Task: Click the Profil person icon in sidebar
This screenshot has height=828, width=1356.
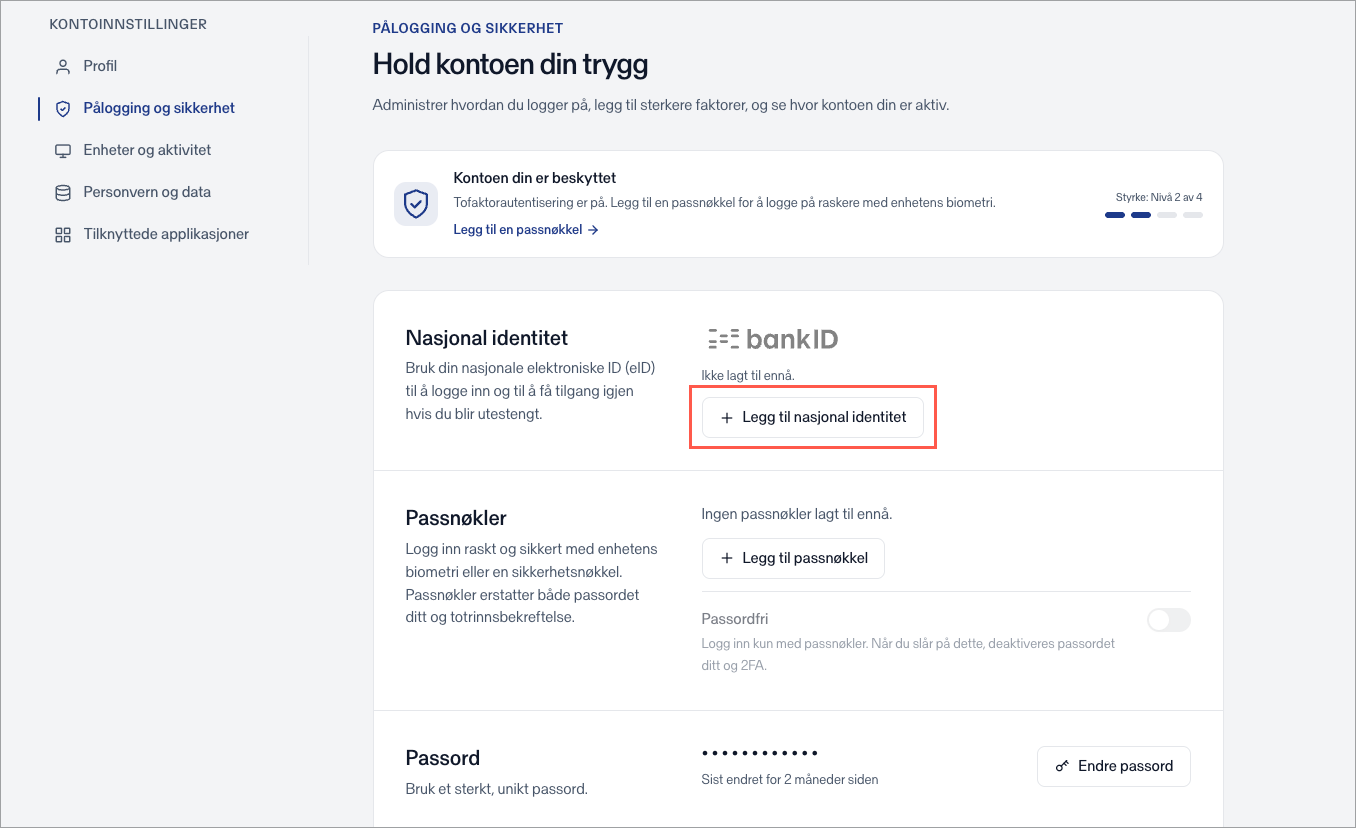Action: [63, 66]
